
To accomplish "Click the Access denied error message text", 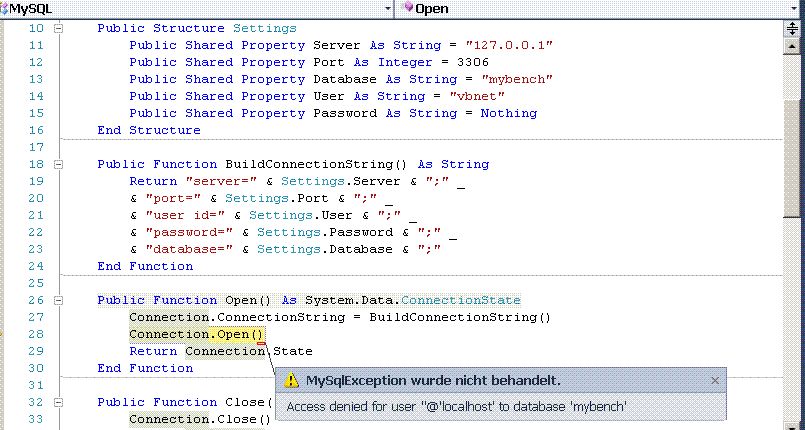I will [x=456, y=407].
